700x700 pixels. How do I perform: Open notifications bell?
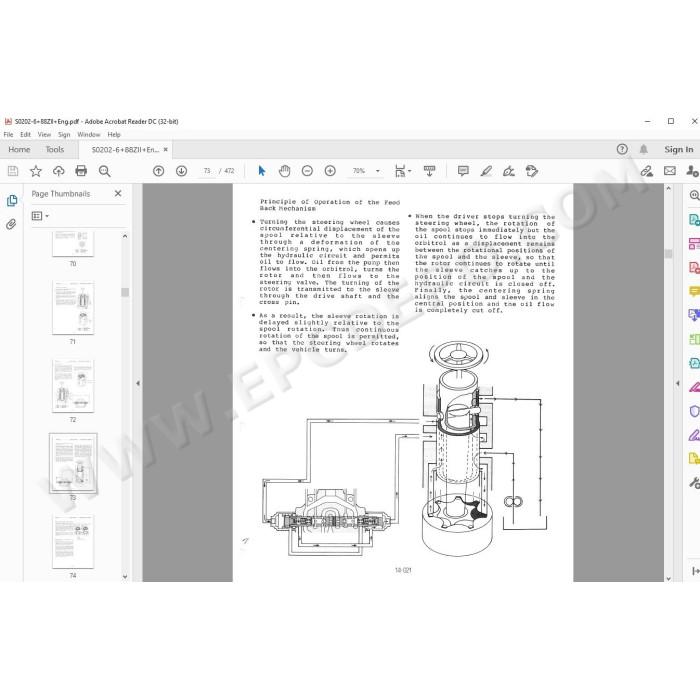point(643,149)
